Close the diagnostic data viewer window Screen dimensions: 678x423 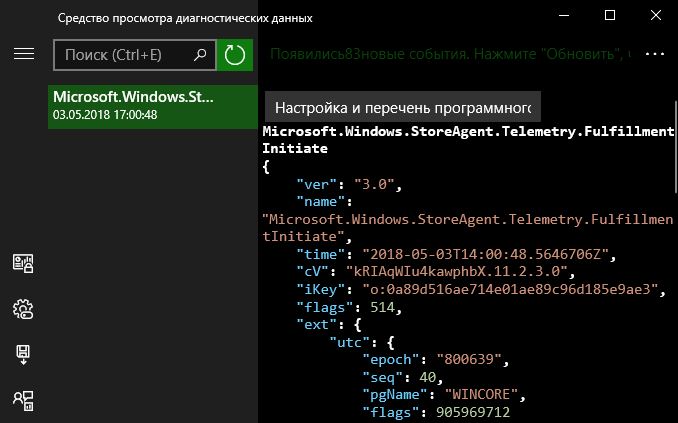656,16
